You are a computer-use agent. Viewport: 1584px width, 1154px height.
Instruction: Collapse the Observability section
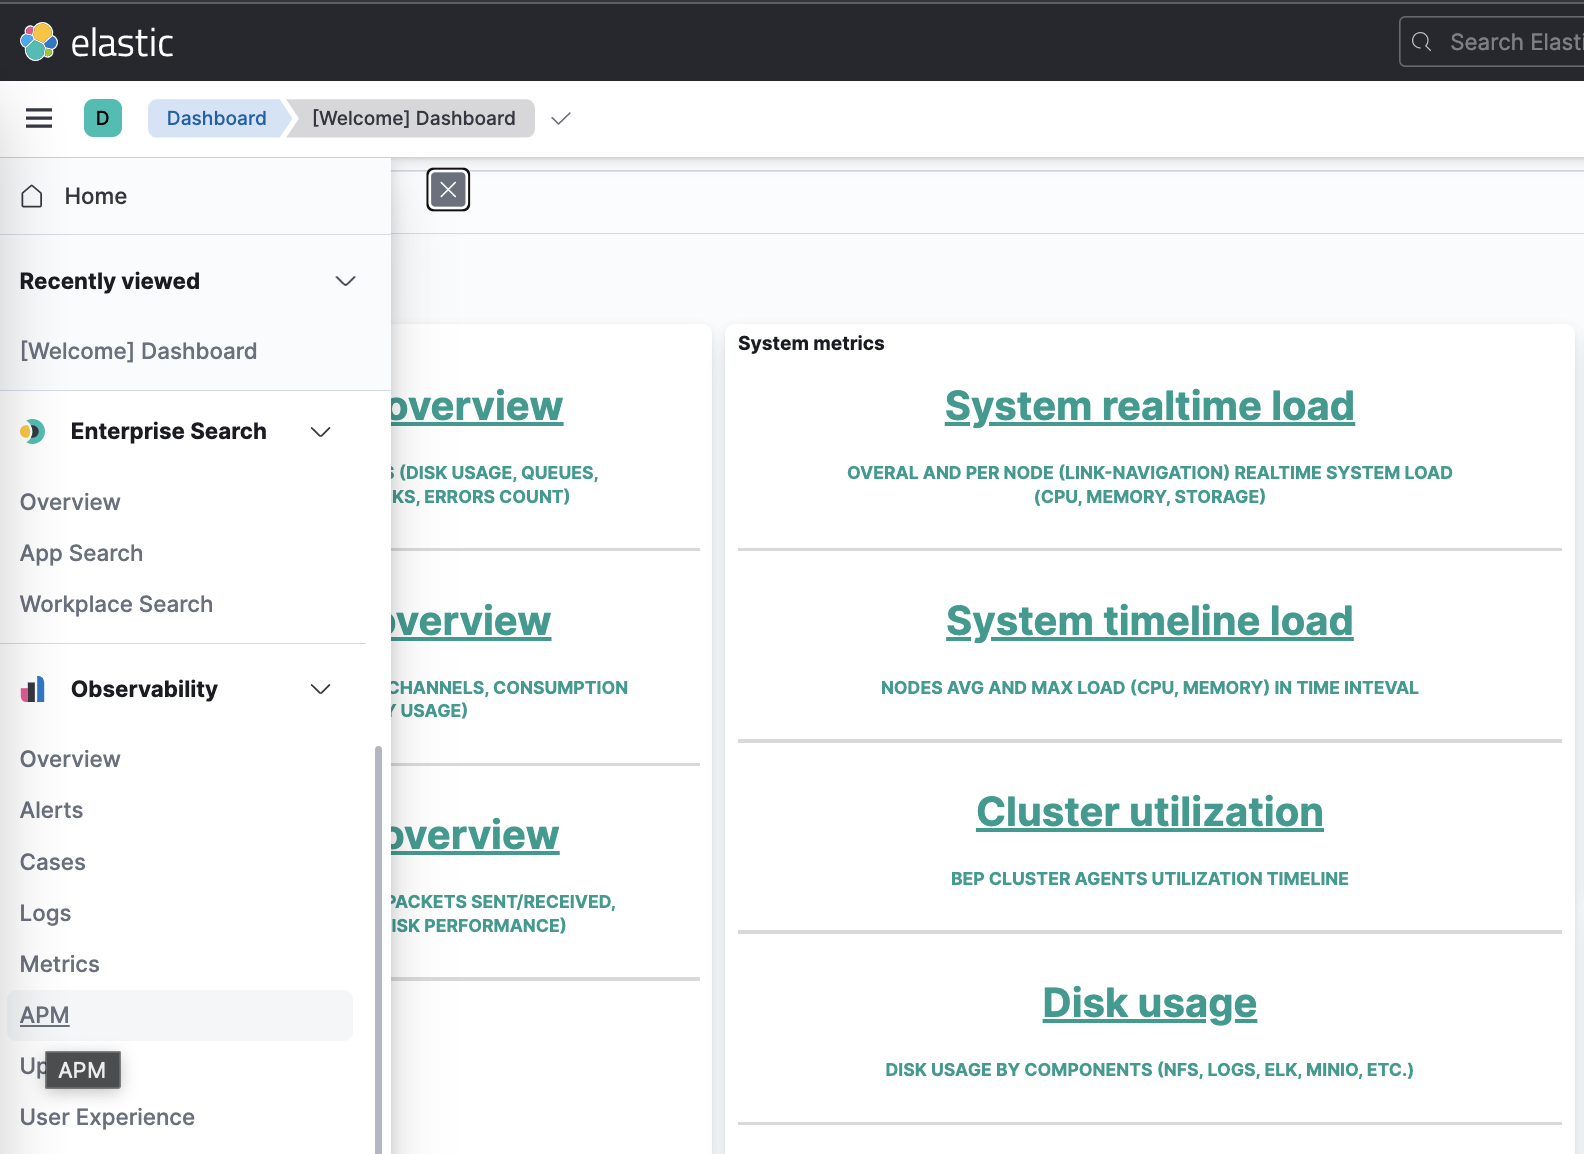pos(321,689)
